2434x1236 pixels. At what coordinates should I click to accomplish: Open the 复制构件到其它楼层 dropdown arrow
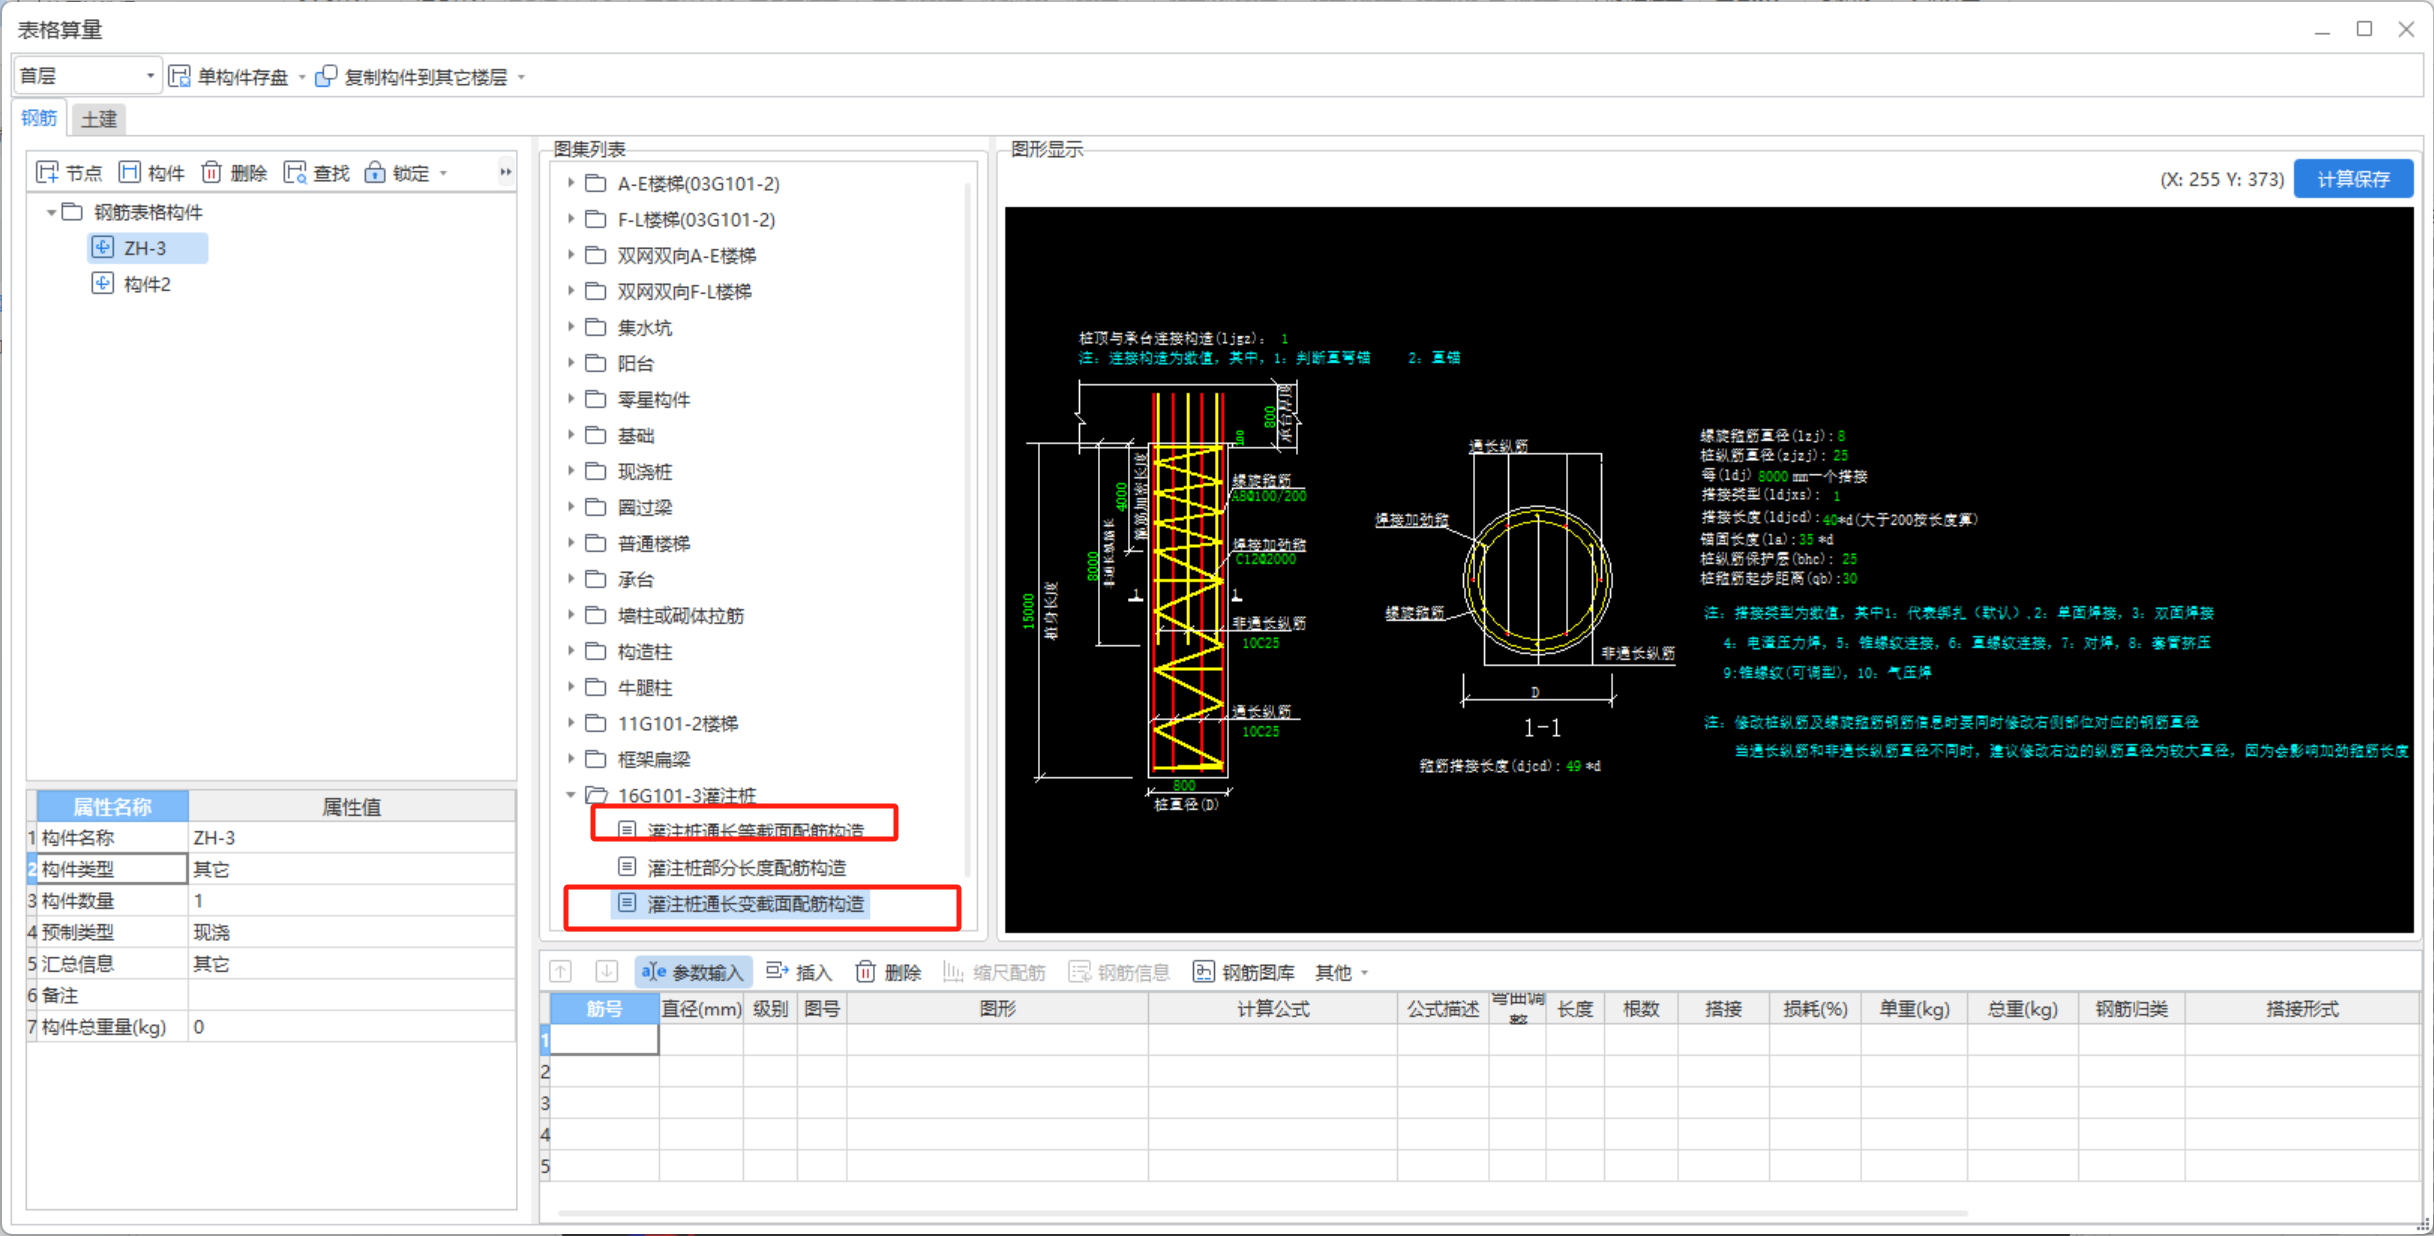point(522,77)
